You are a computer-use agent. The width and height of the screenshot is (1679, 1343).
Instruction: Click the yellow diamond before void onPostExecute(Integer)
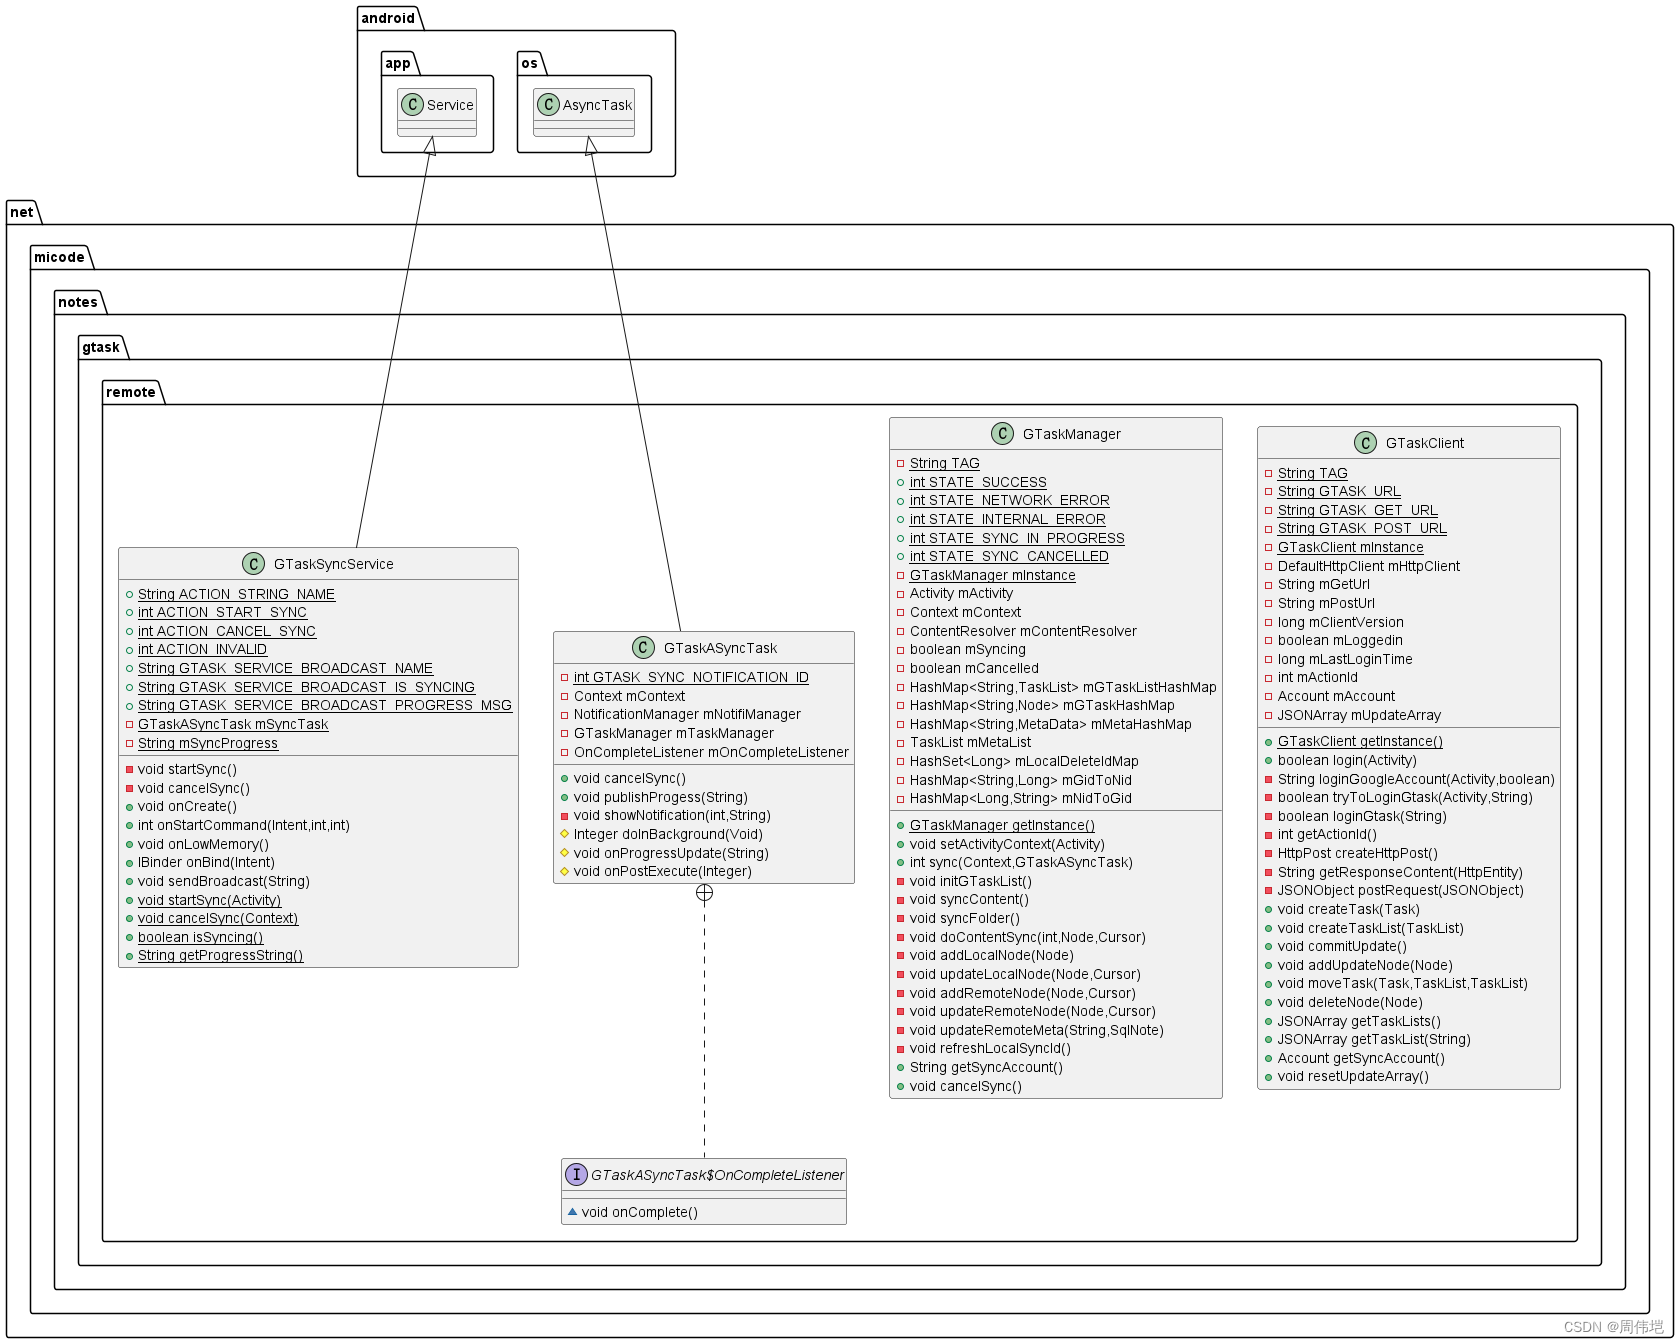coord(564,871)
